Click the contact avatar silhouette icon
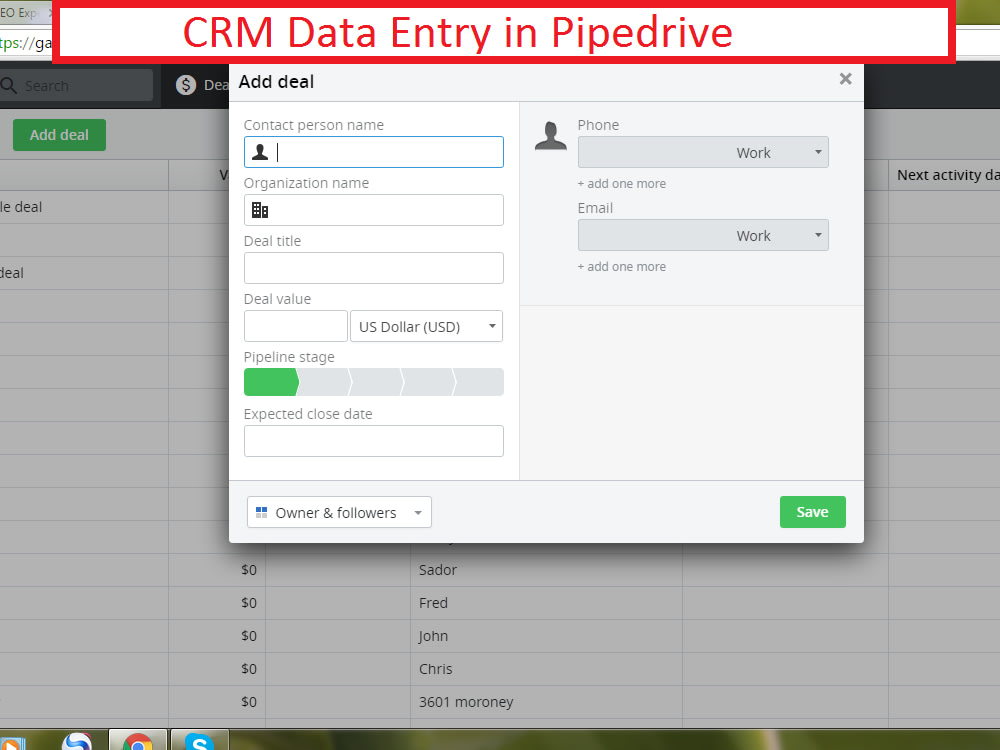The image size is (1000, 750). tap(551, 135)
